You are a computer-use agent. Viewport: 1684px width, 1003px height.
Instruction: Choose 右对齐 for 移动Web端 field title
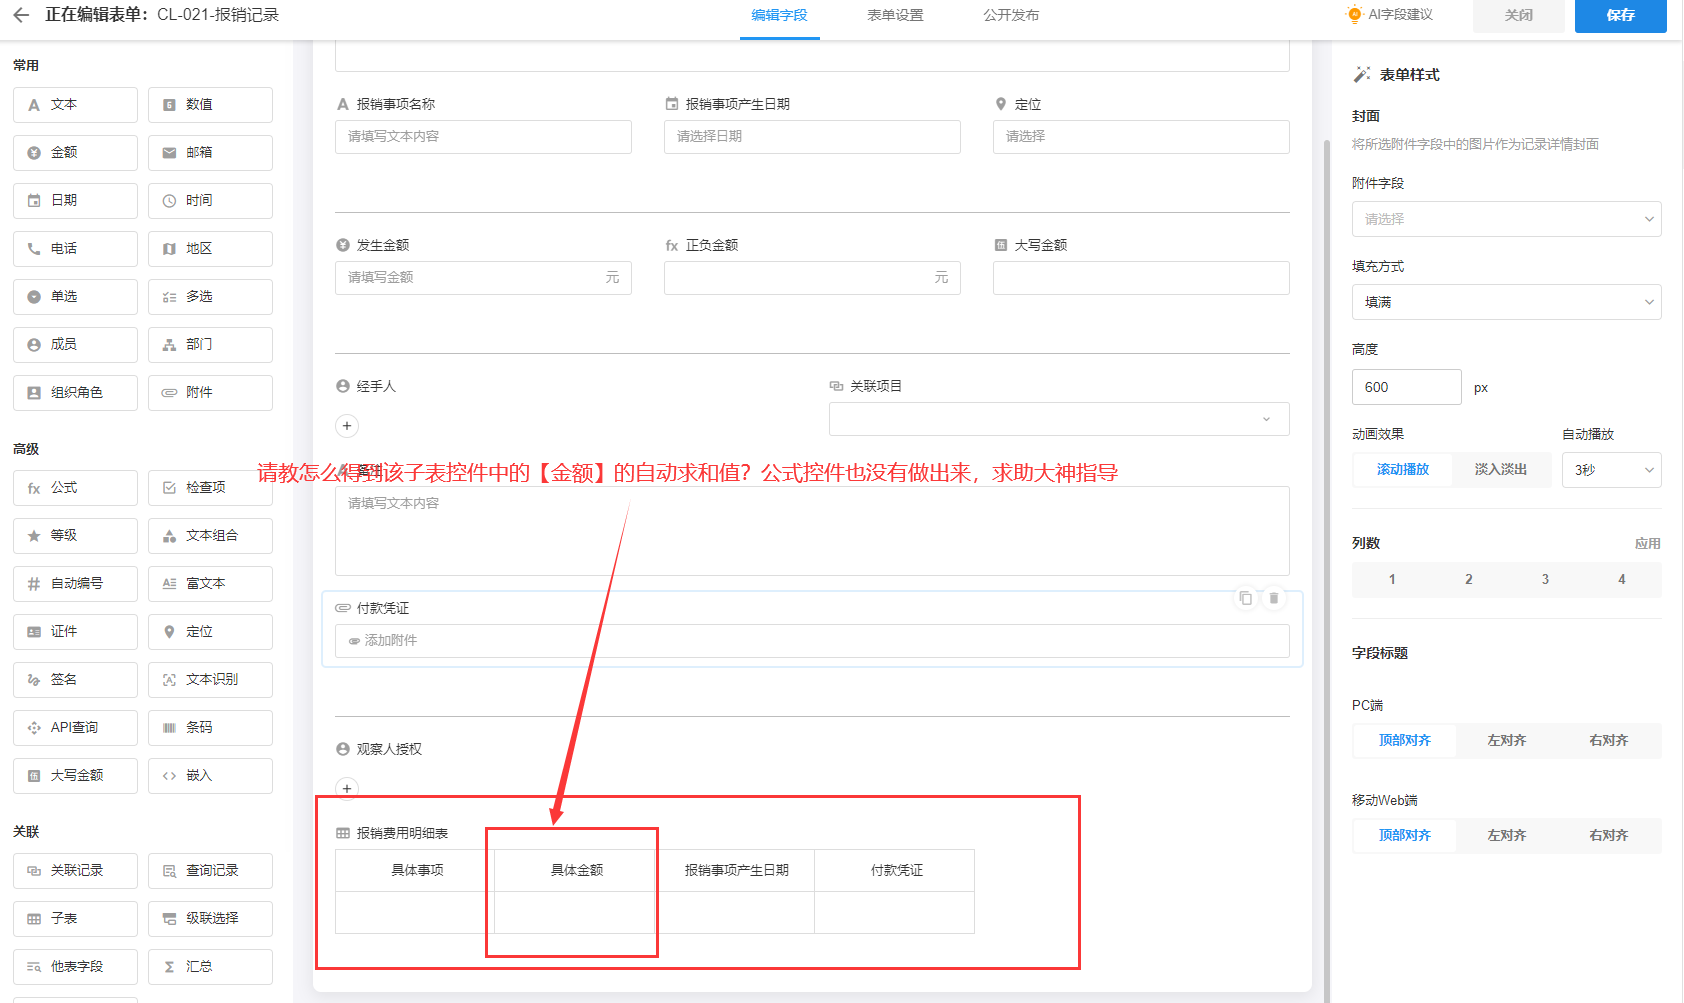1608,836
